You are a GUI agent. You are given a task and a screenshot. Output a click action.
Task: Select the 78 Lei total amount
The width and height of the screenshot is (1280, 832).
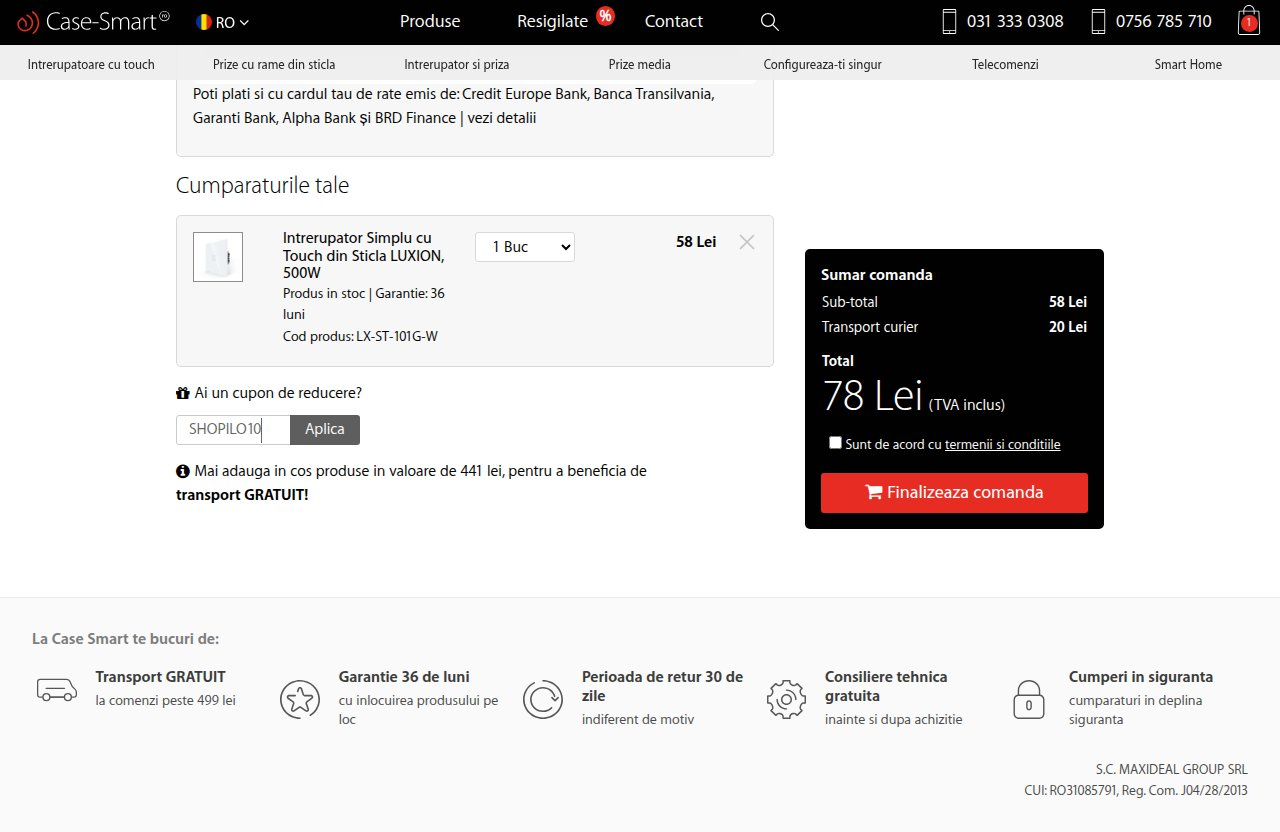click(x=872, y=397)
